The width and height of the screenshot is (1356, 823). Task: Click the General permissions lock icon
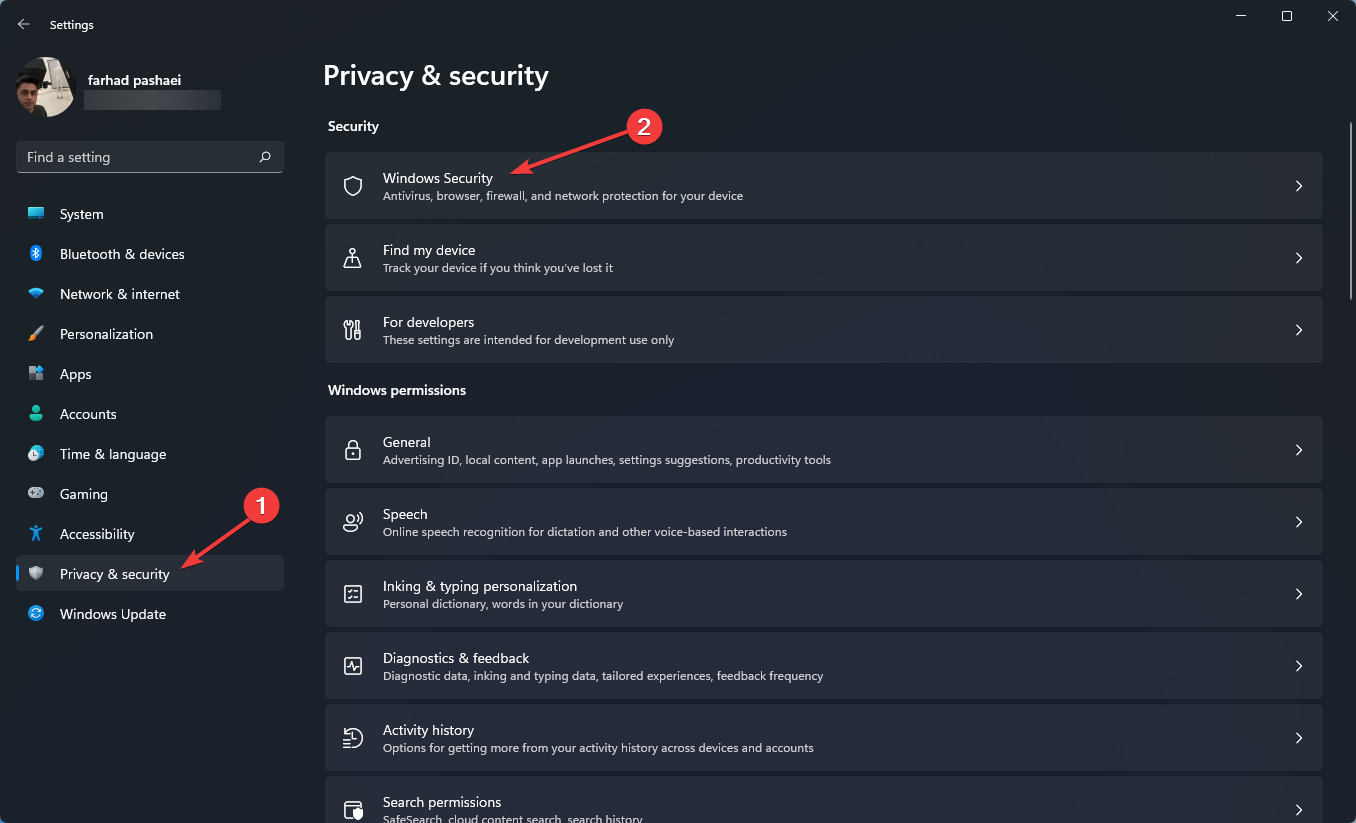[x=352, y=449]
